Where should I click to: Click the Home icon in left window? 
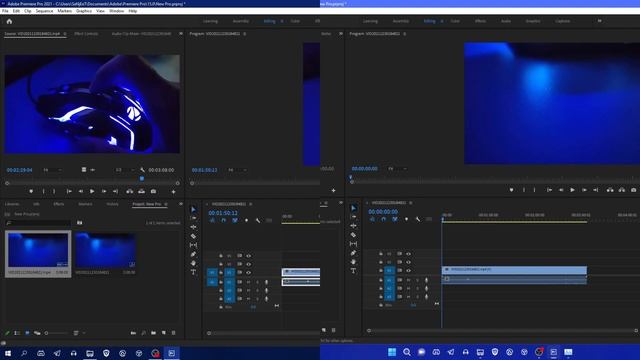click(x=9, y=21)
